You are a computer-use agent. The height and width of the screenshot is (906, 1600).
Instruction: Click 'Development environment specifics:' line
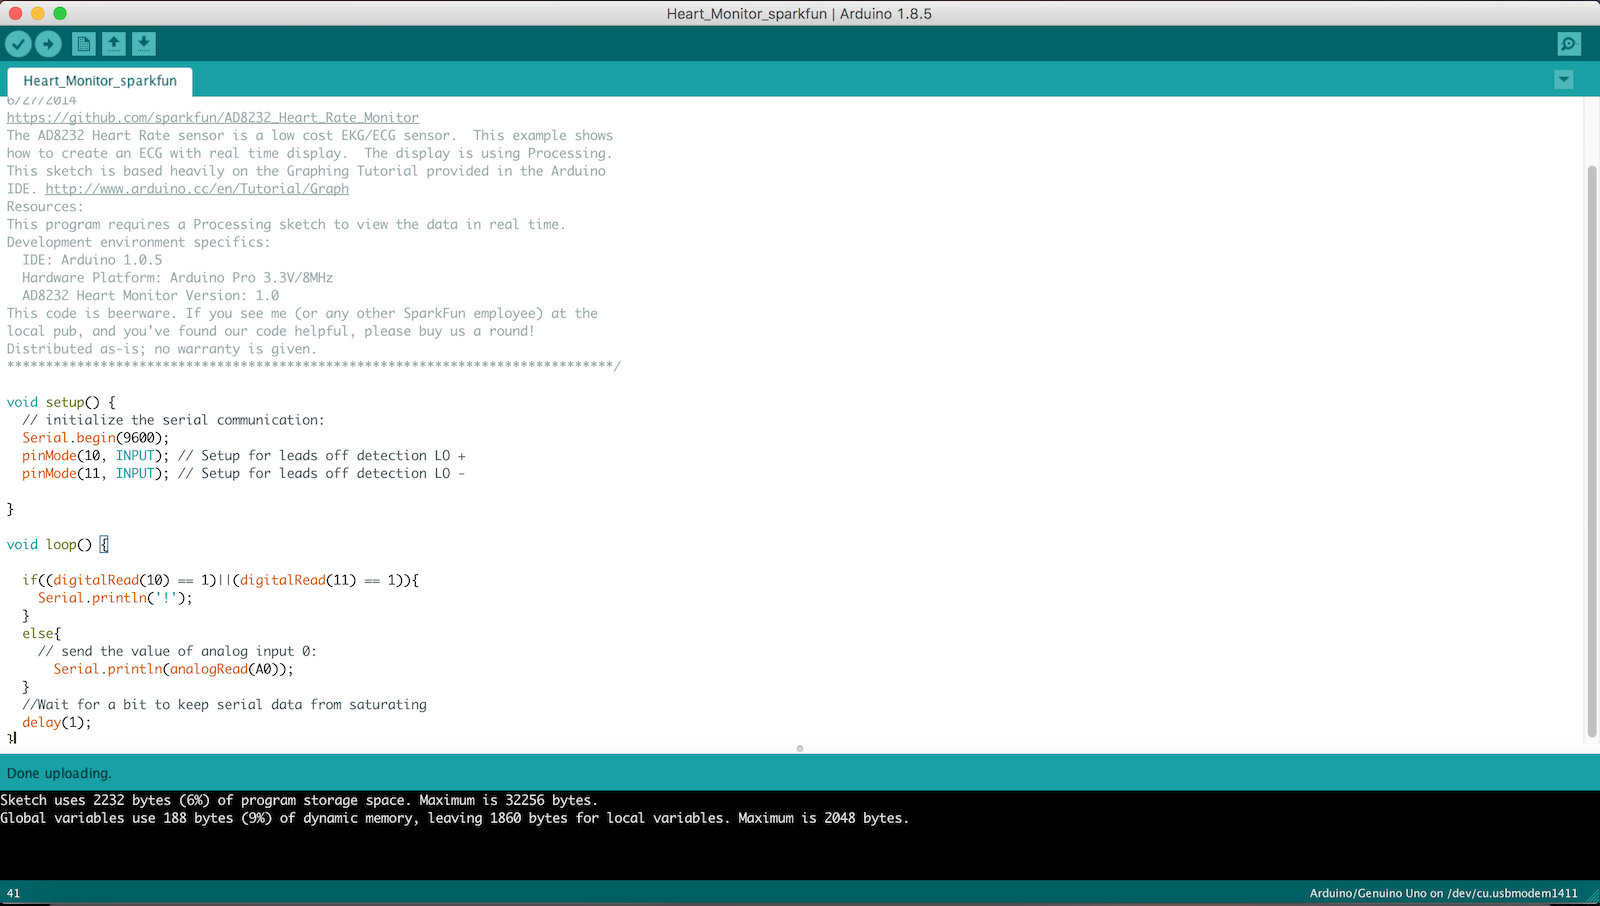(x=138, y=242)
